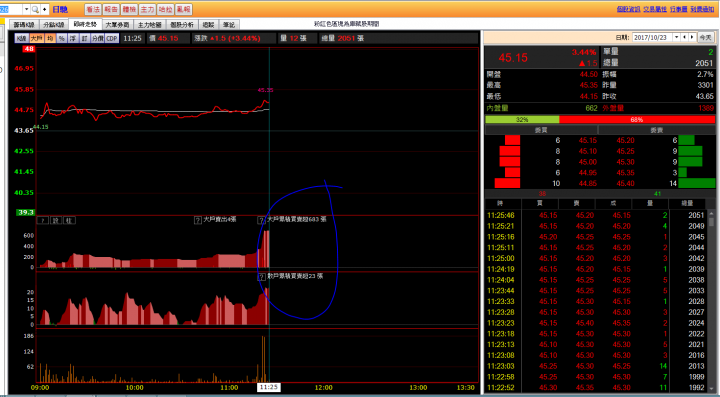The image size is (720, 397).
Task: Click the 亂報 button
Action: (184, 9)
